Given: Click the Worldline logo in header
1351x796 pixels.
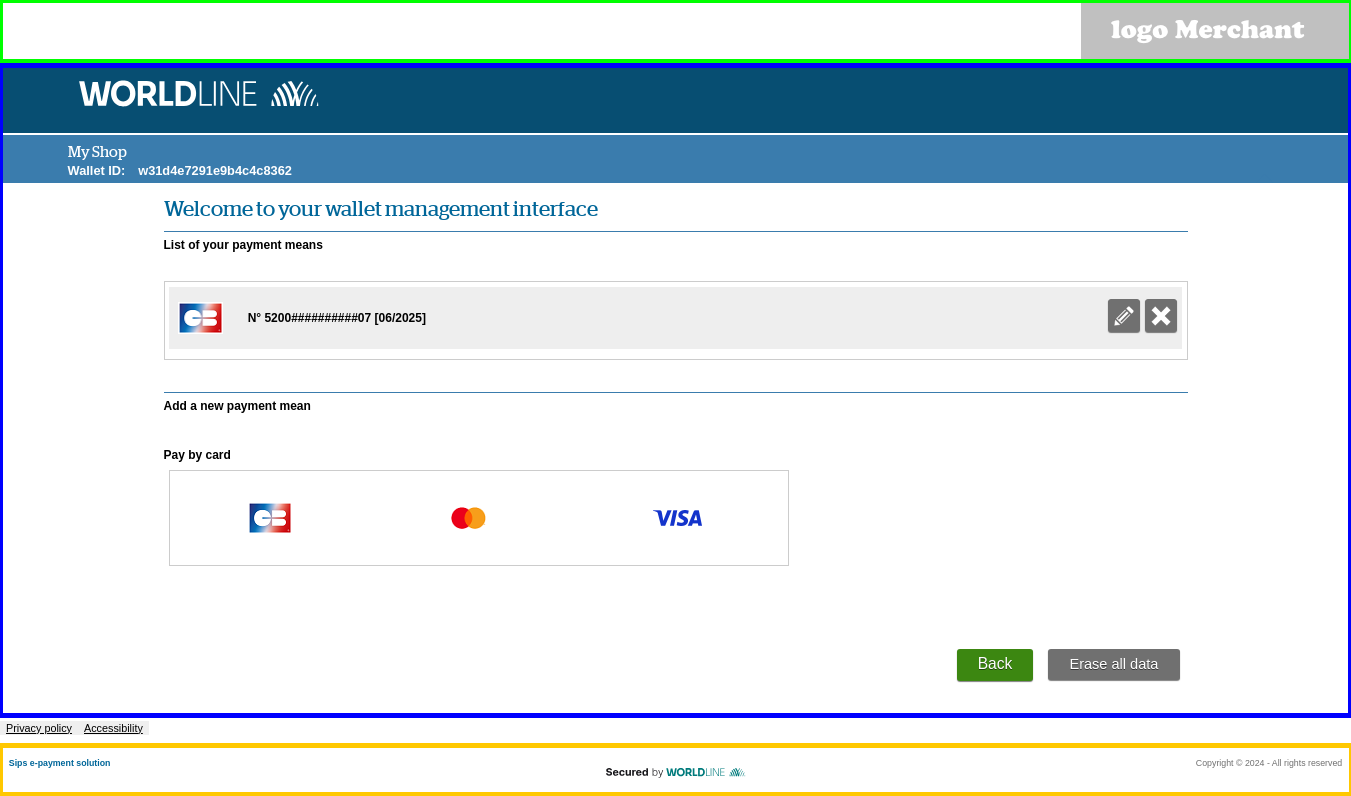Looking at the screenshot, I should point(199,94).
